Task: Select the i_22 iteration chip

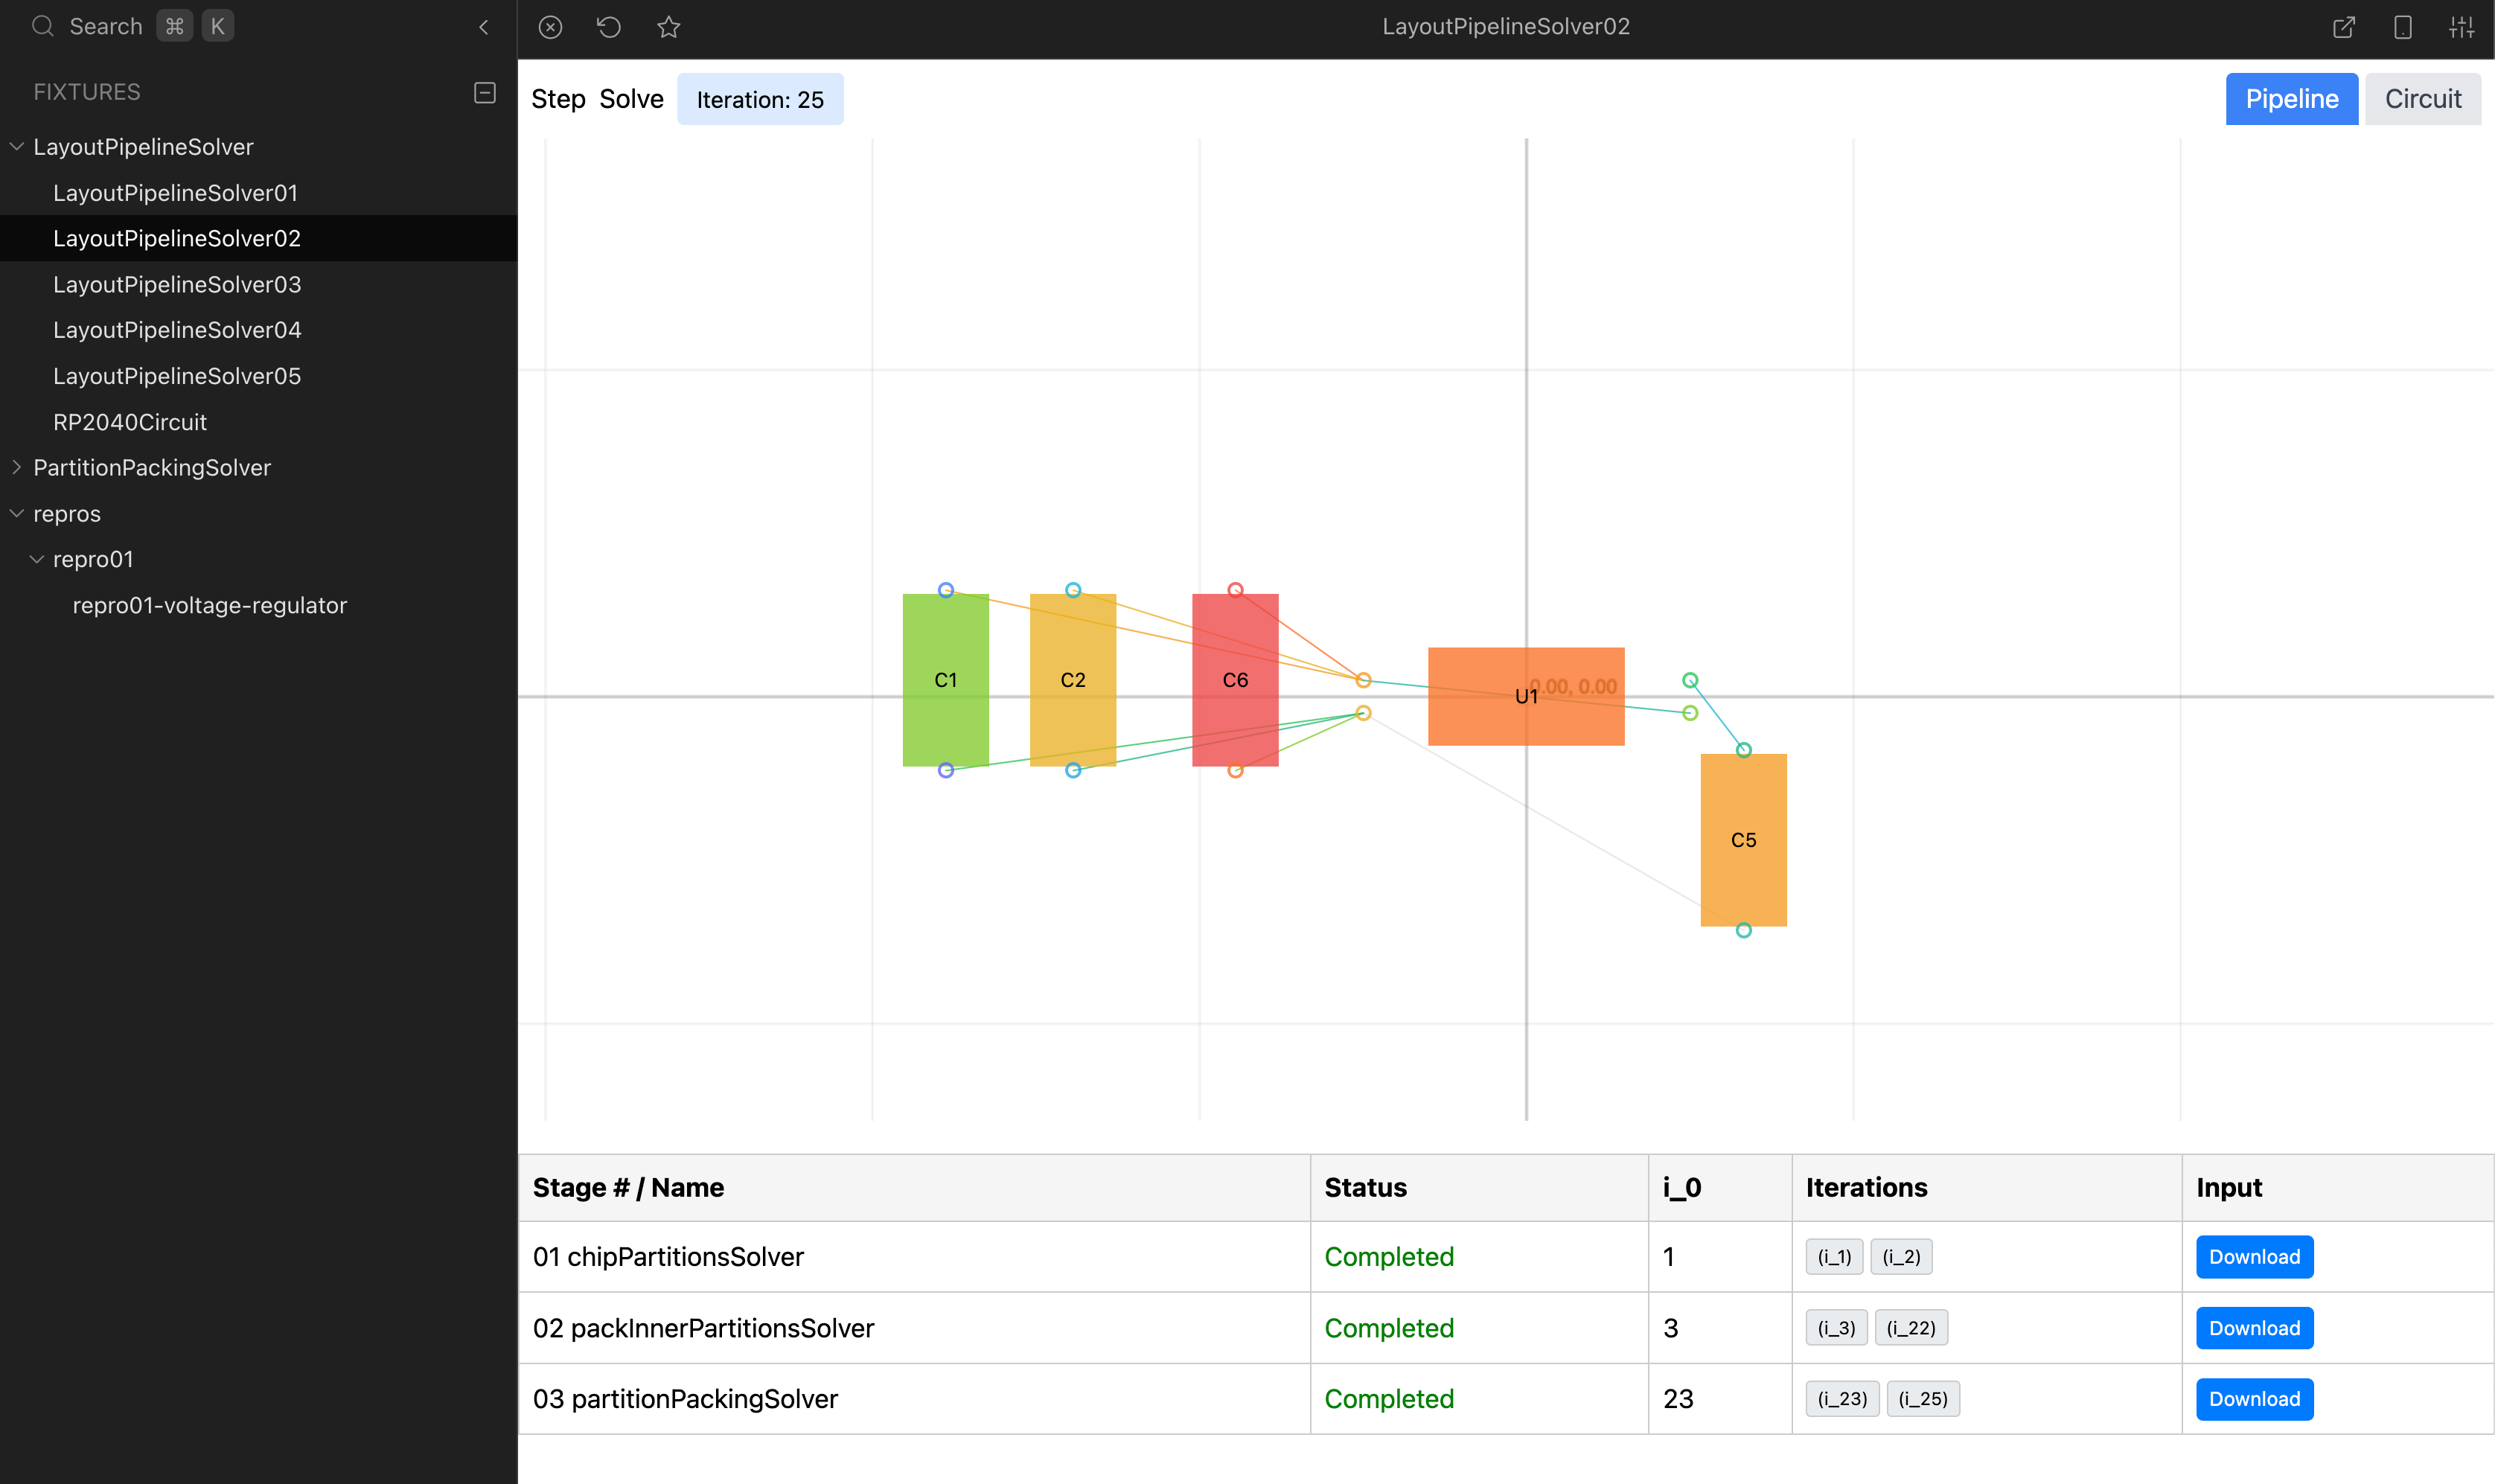Action: click(x=1910, y=1328)
